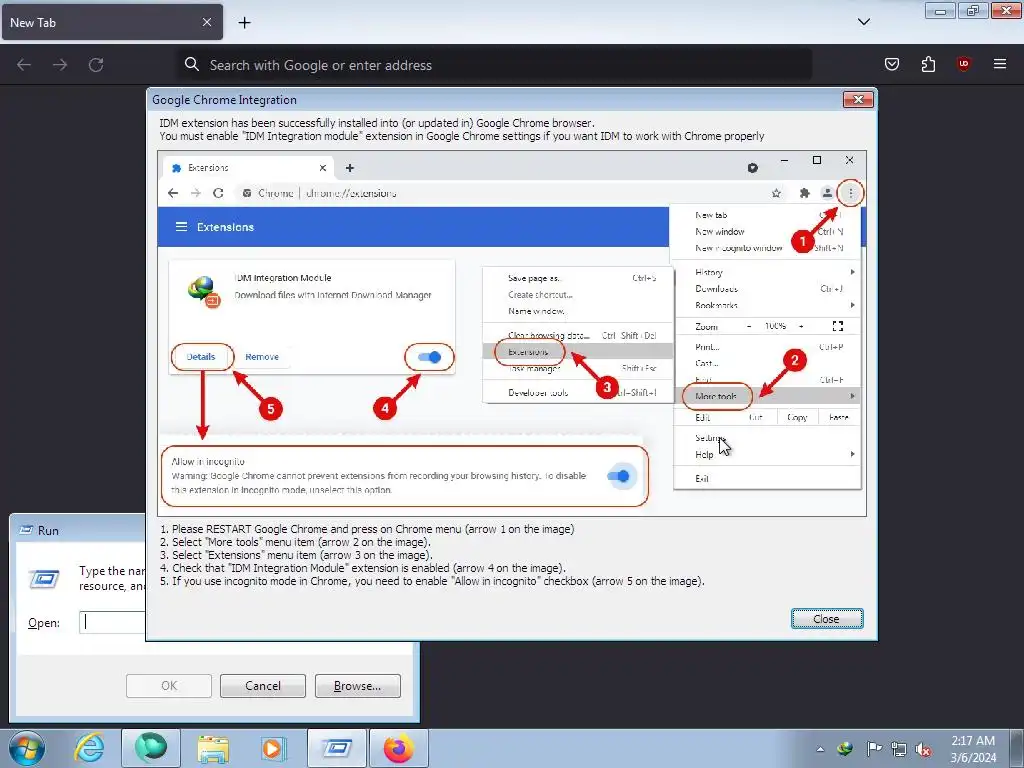This screenshot has width=1024, height=768.
Task: Focus the Search with Google address bar
Action: click(x=494, y=65)
